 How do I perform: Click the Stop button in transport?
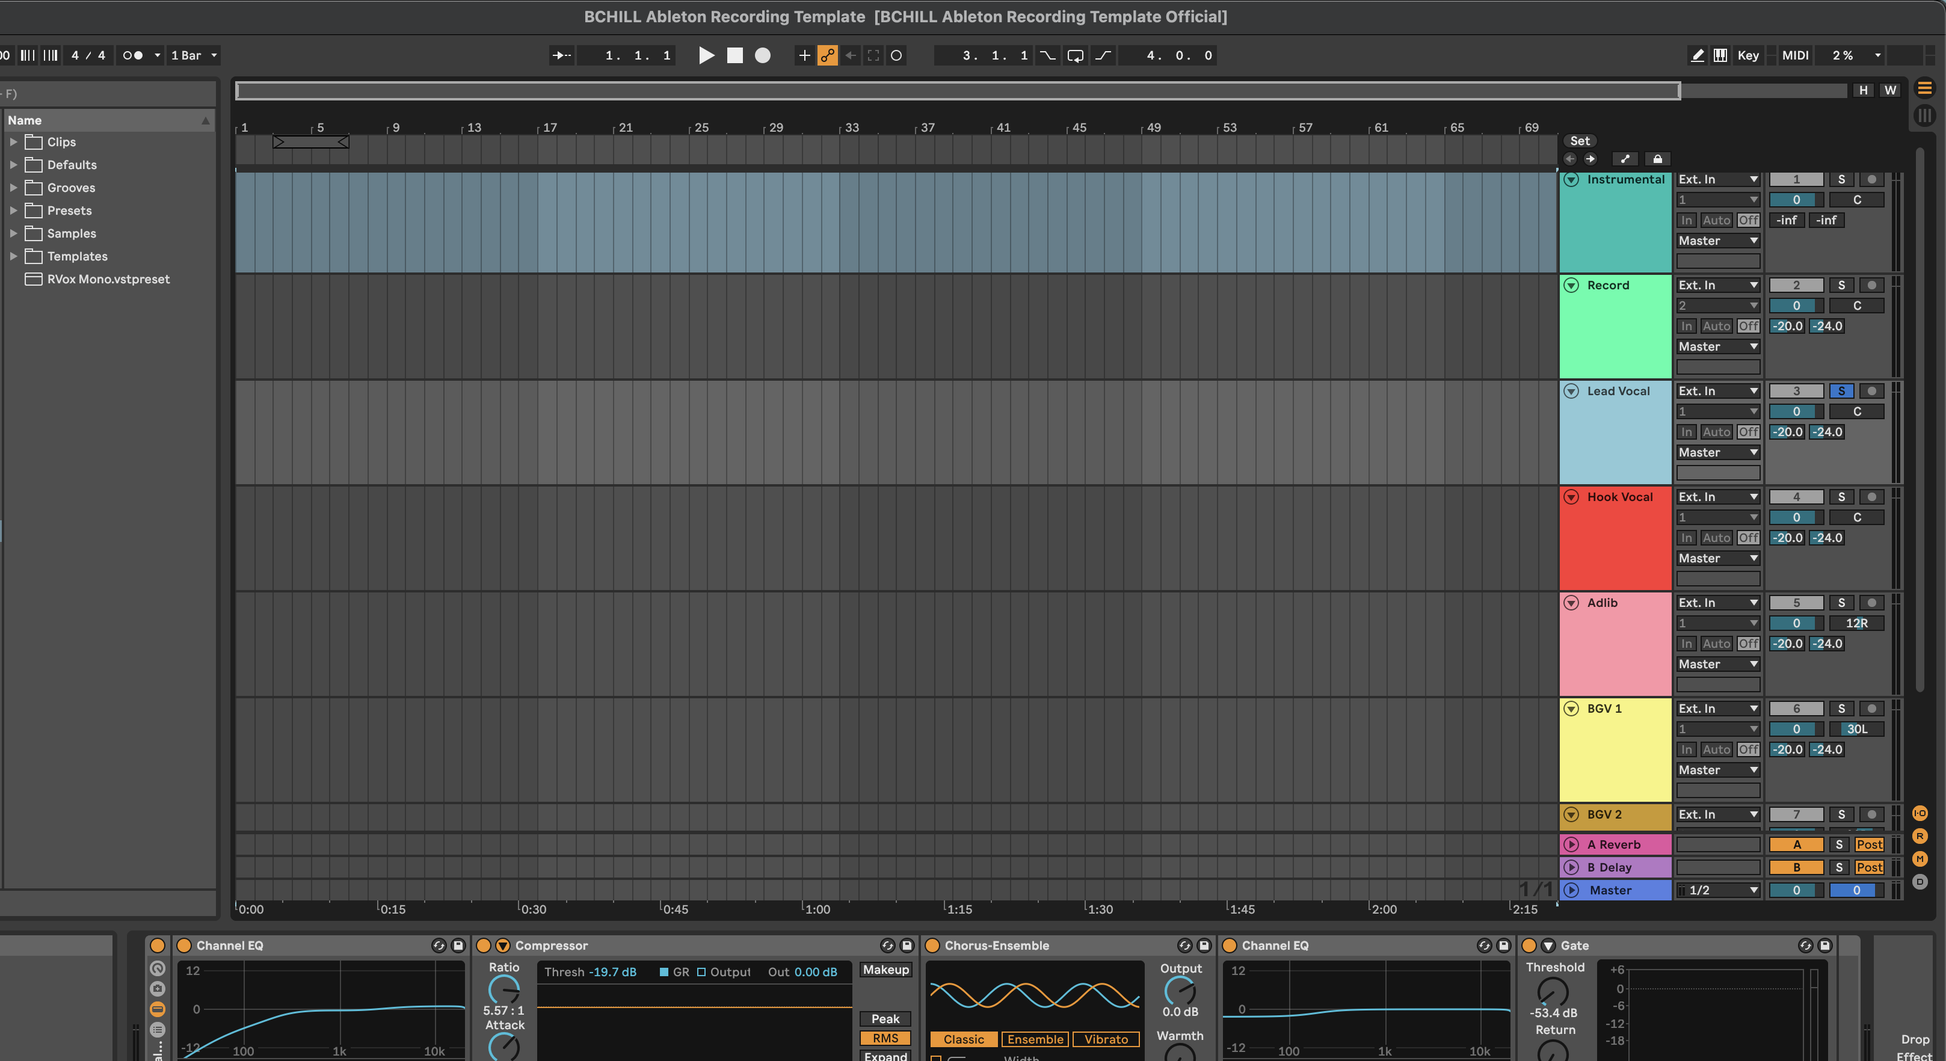(x=735, y=56)
